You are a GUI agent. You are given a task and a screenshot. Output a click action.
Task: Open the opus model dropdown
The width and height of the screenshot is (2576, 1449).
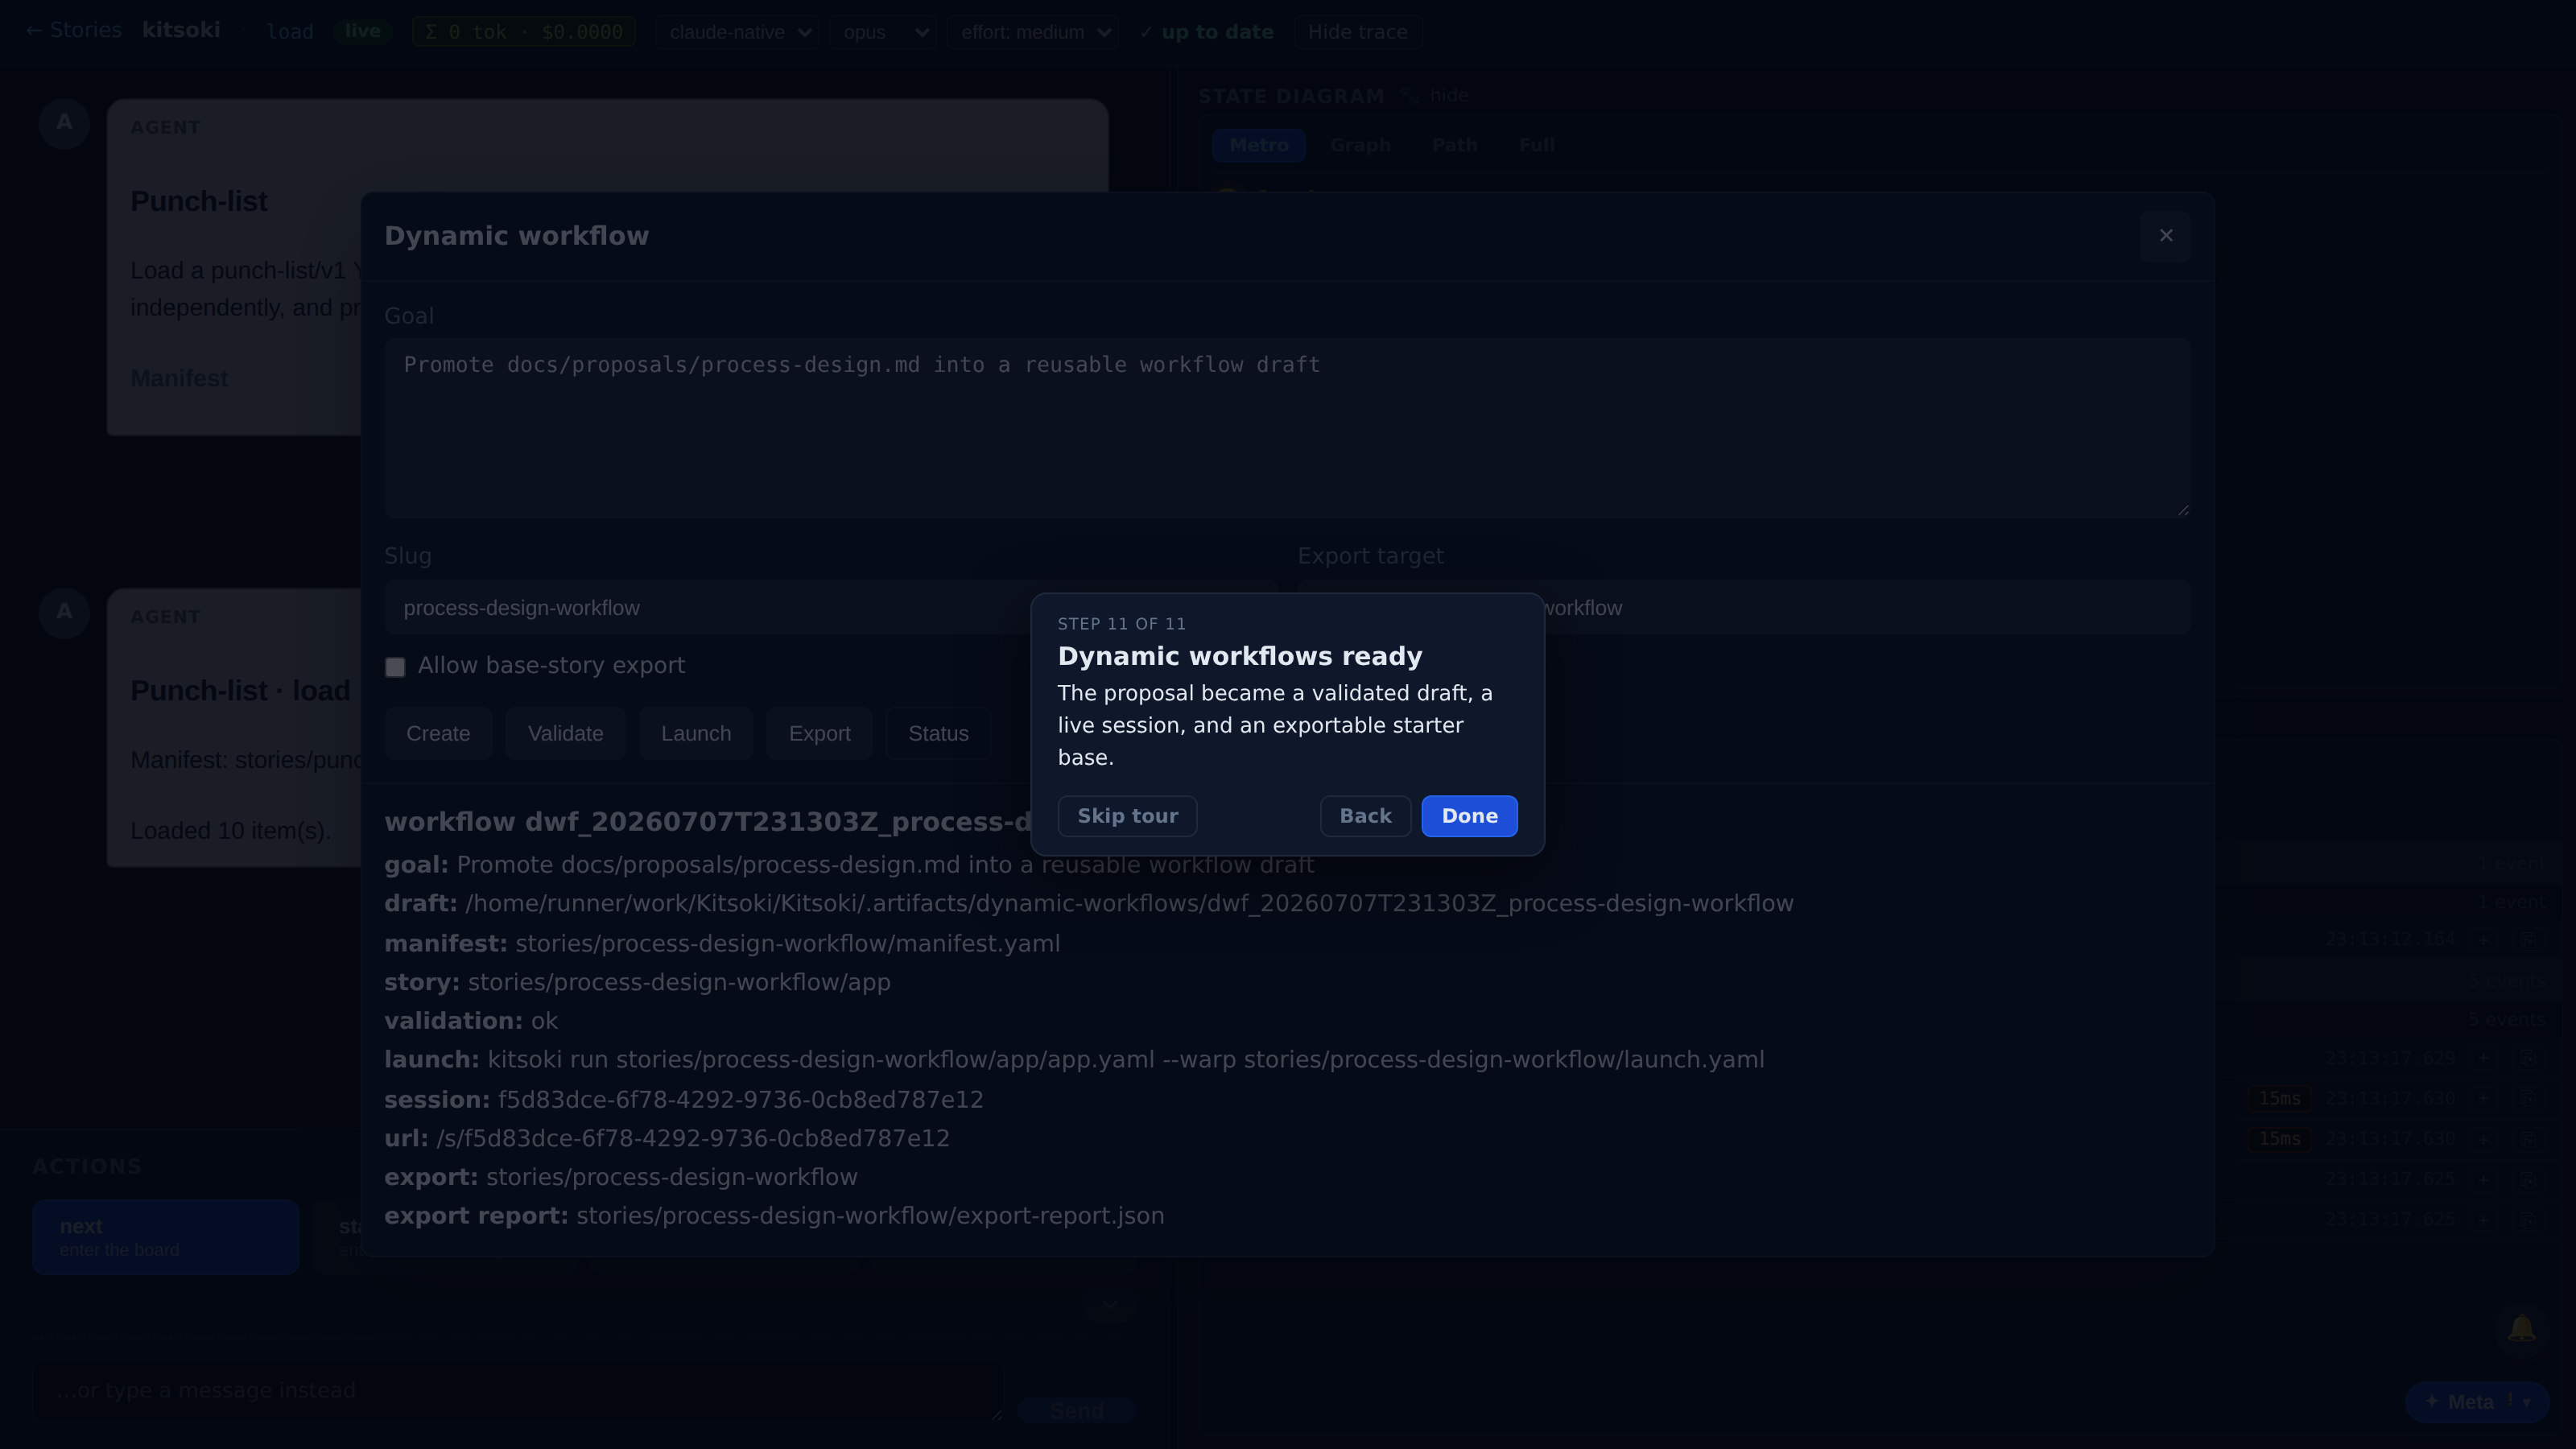883,32
